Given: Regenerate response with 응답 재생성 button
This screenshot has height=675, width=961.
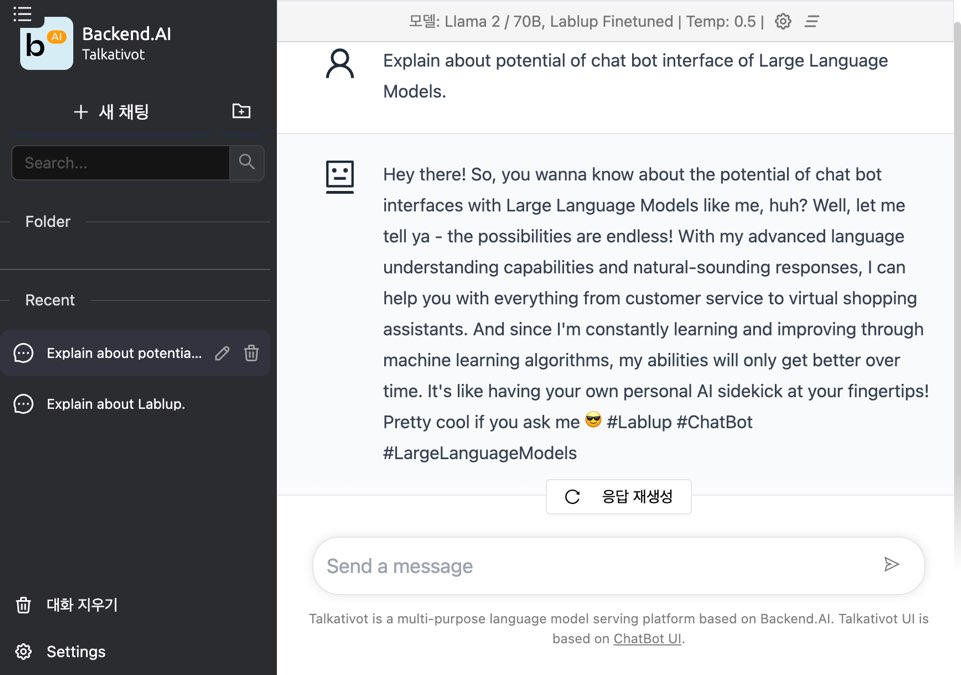Looking at the screenshot, I should click(618, 497).
